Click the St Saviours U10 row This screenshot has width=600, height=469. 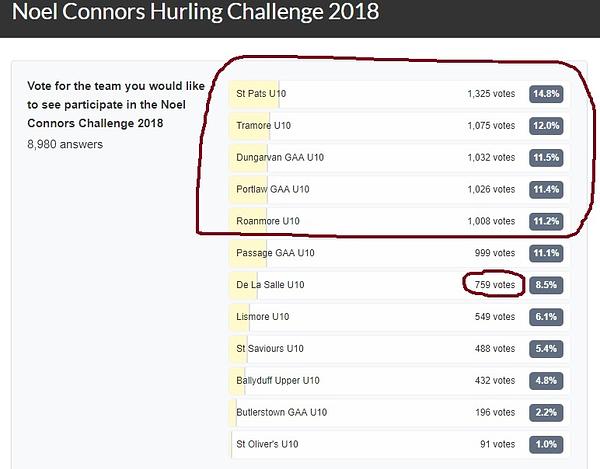(399, 348)
